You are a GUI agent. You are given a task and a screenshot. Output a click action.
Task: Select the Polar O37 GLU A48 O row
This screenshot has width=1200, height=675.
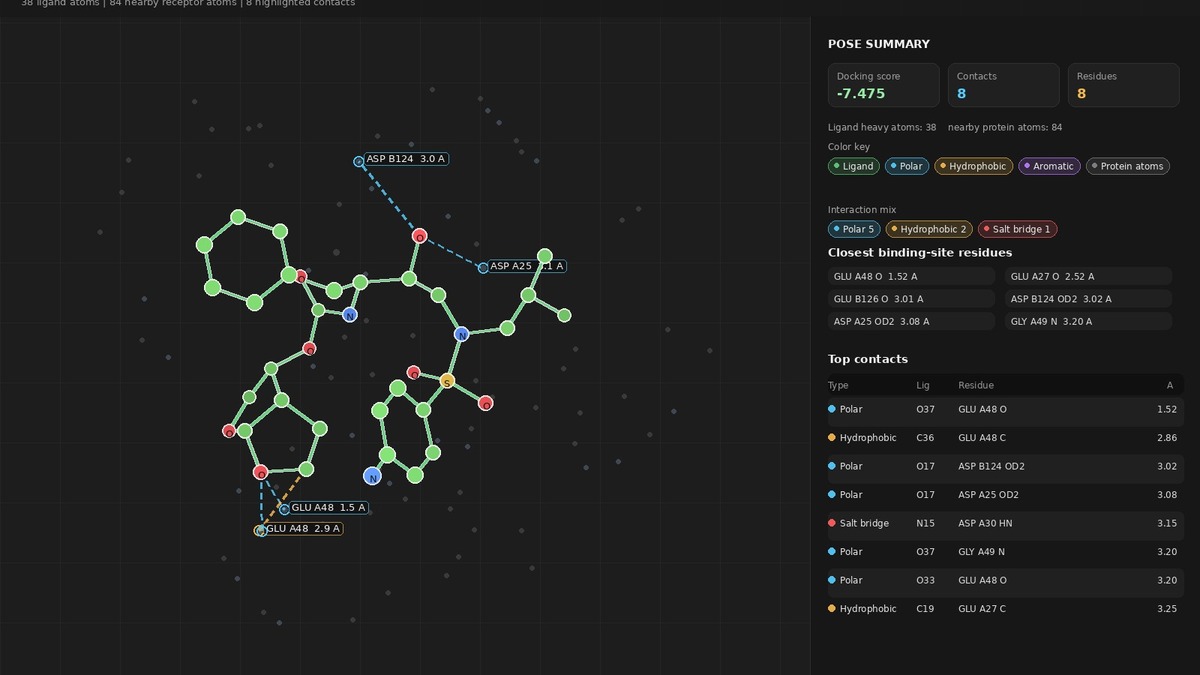coord(1005,409)
